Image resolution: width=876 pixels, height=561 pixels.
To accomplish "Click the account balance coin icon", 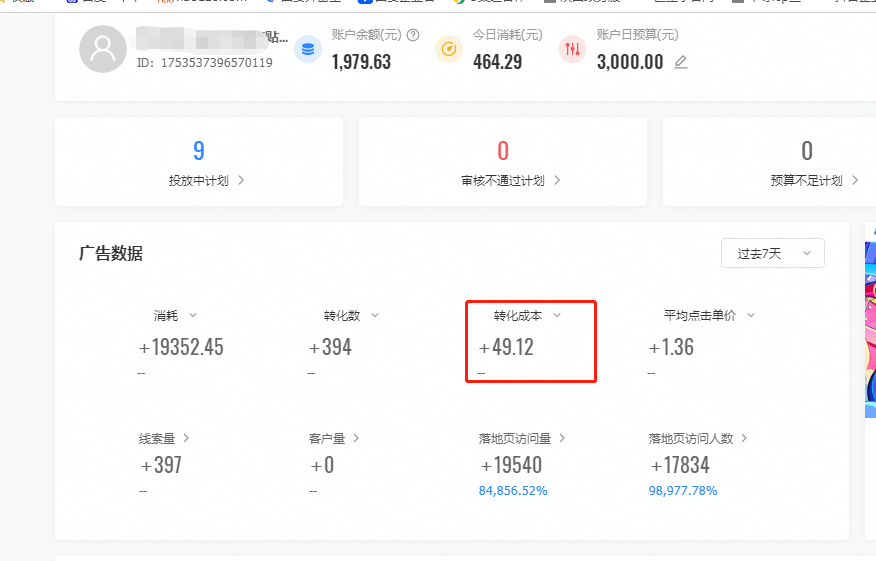I will 308,49.
